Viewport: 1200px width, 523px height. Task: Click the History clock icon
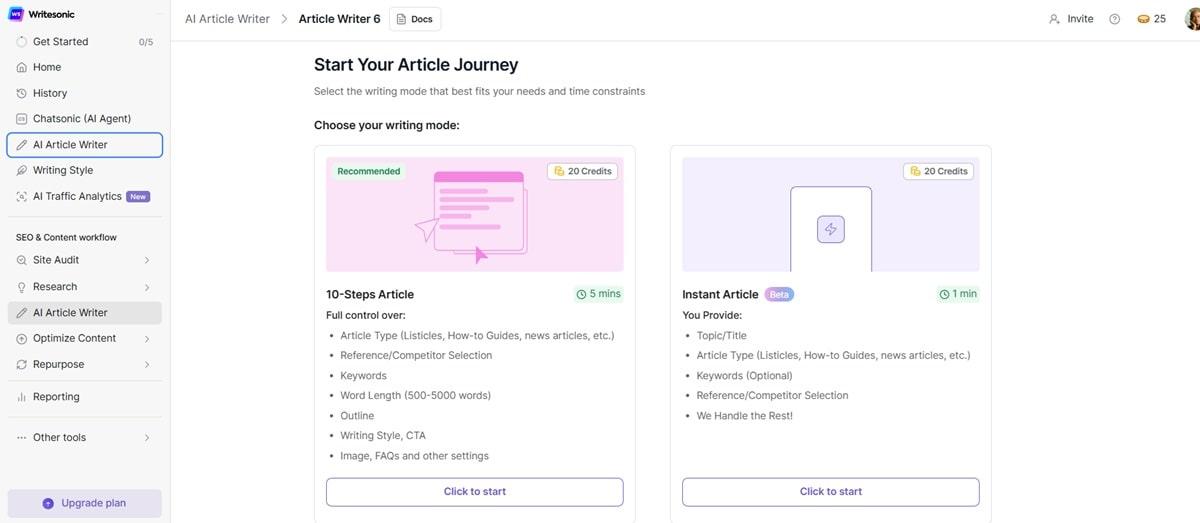click(x=22, y=93)
